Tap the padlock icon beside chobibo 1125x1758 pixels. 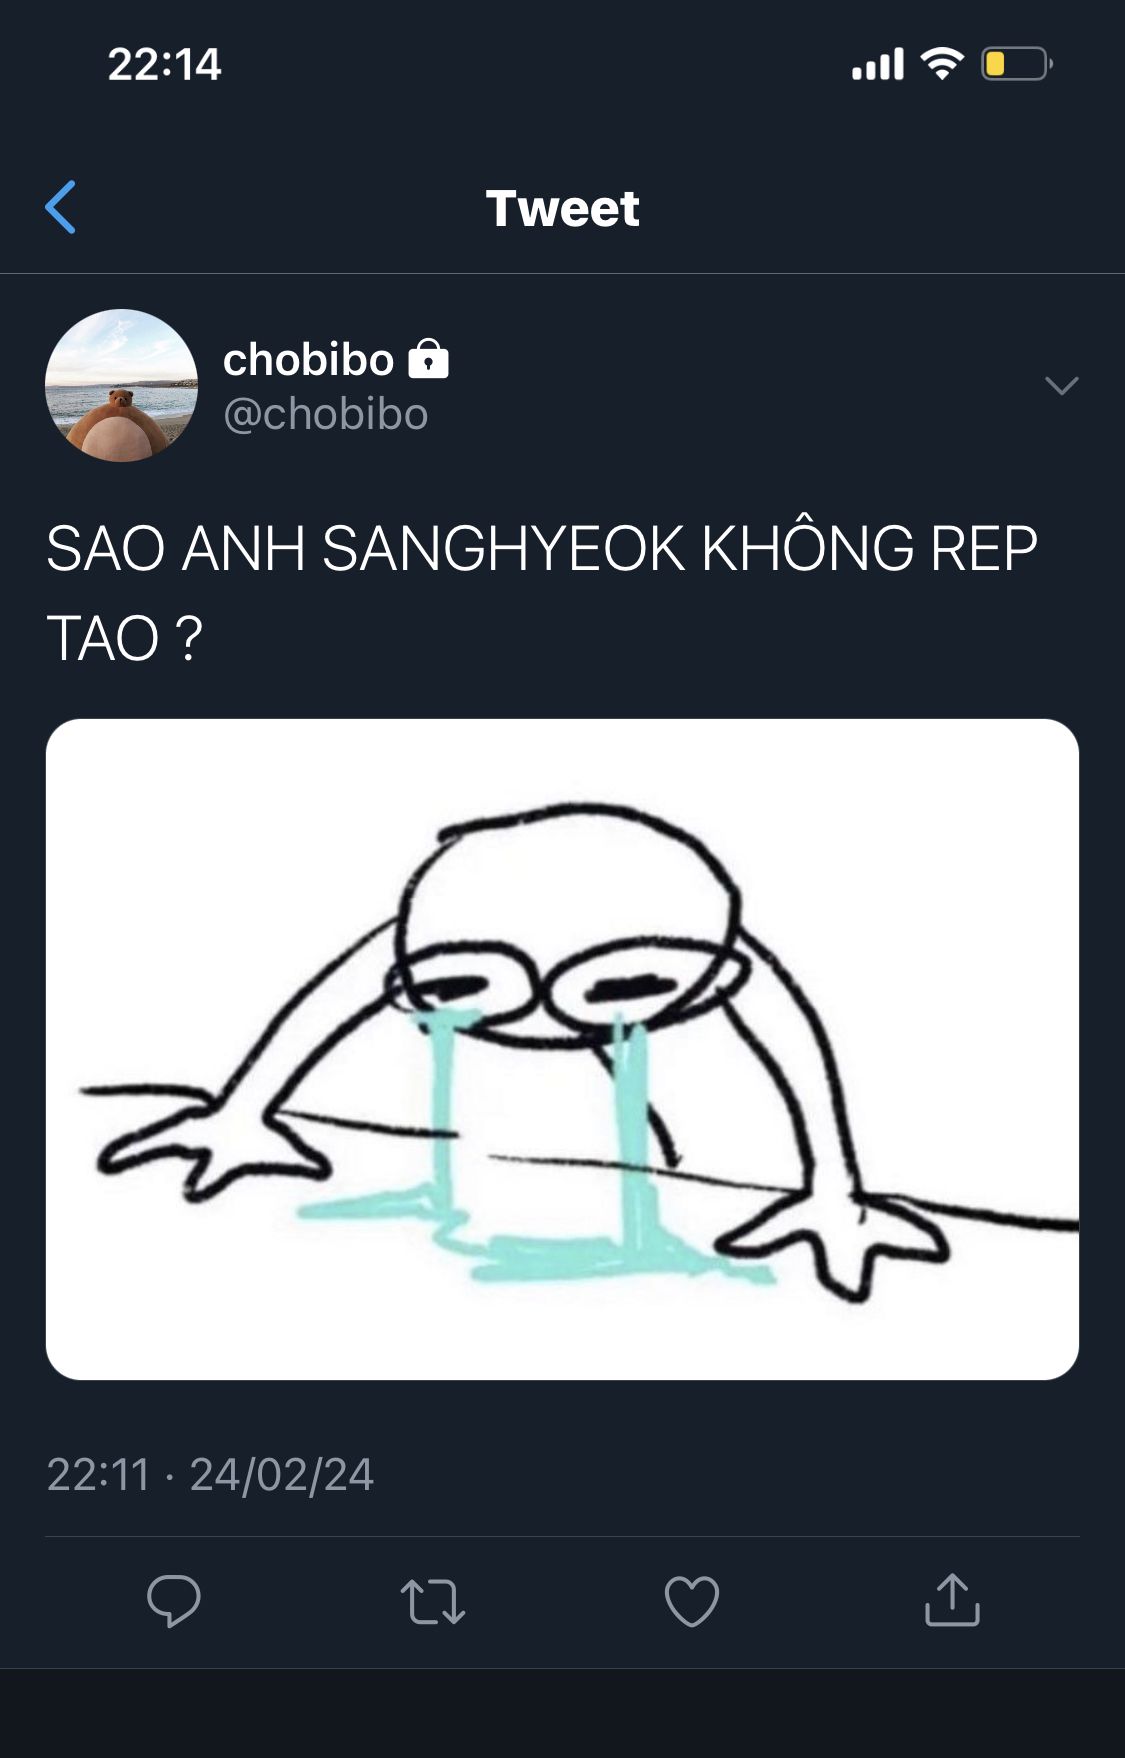click(429, 359)
